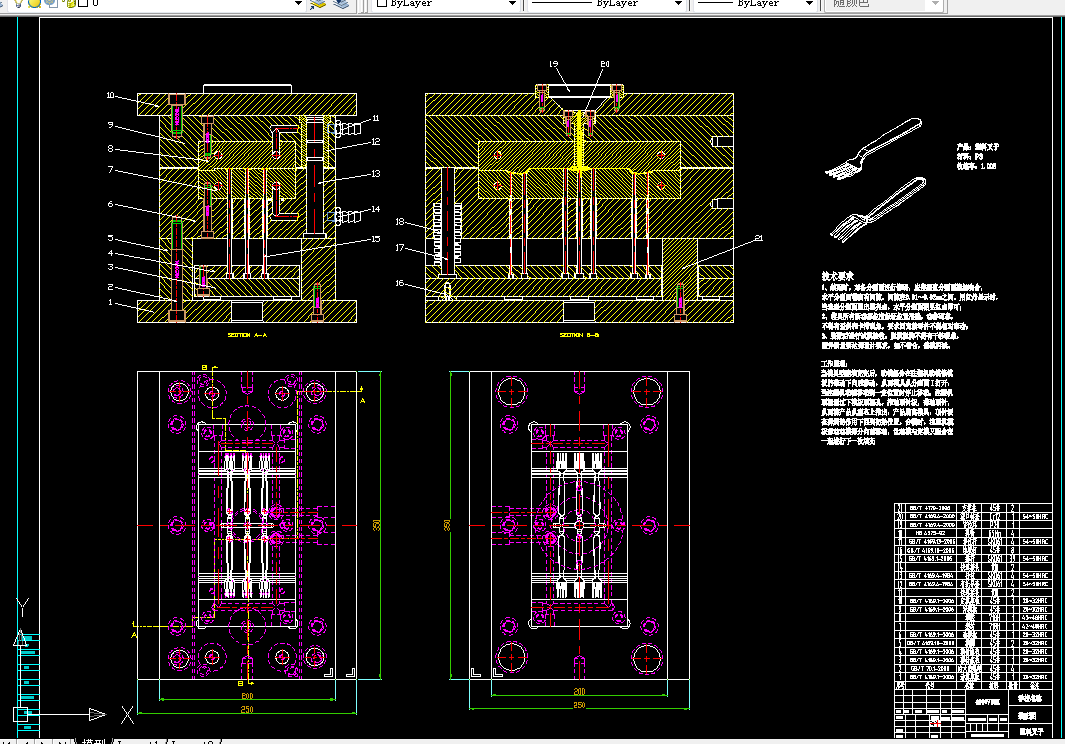Screen dimensions: 1065x744
Task: Select callout number 6 in section A-A
Action: (x=110, y=204)
